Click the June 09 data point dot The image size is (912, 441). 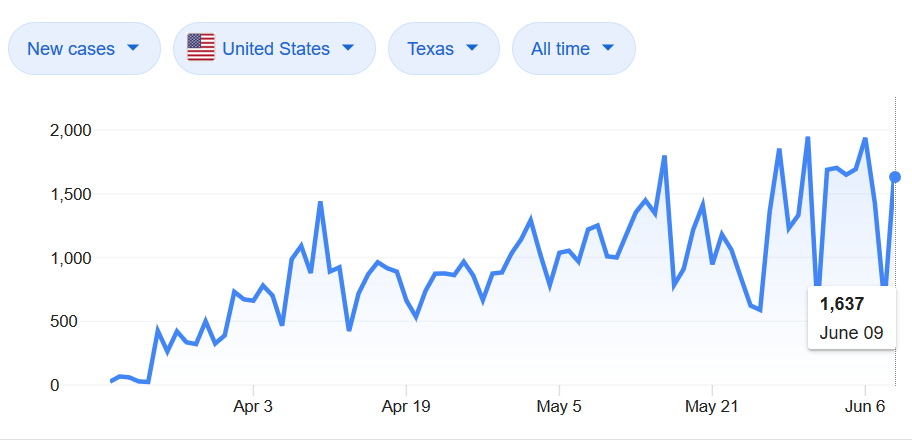coord(895,177)
